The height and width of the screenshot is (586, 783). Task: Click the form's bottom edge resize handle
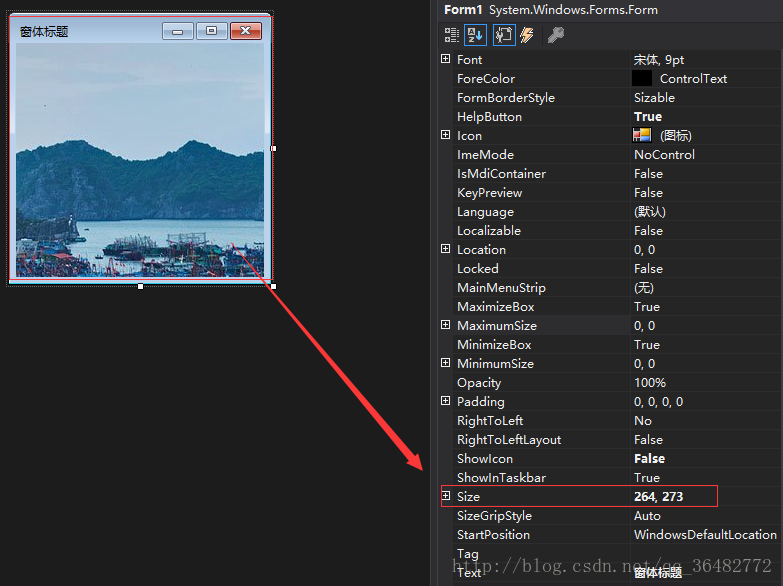(x=140, y=286)
